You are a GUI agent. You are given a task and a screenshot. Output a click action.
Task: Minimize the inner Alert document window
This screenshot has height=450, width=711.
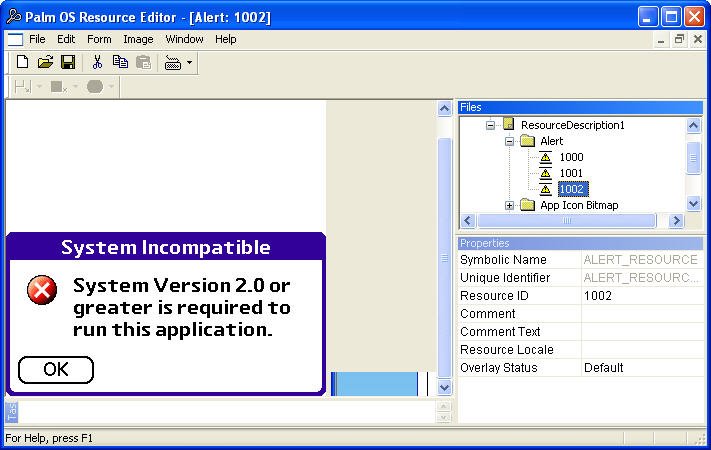click(x=661, y=39)
